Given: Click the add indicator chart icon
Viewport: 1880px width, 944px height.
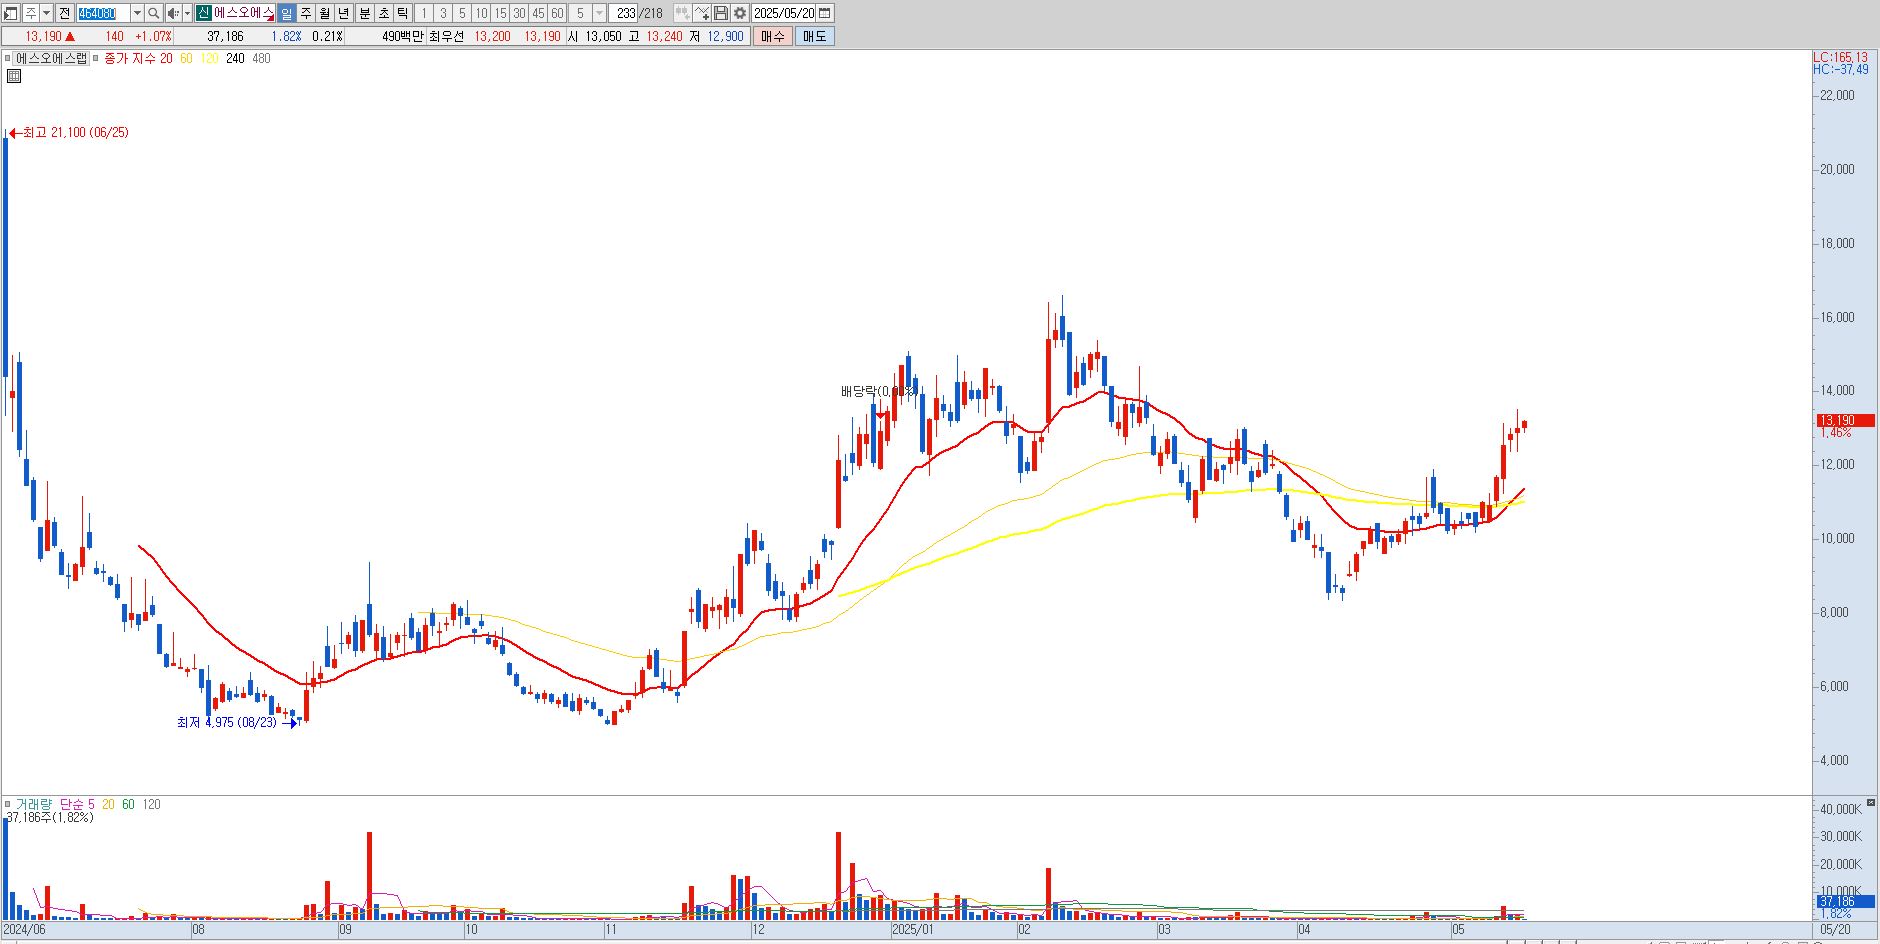Looking at the screenshot, I should (701, 13).
